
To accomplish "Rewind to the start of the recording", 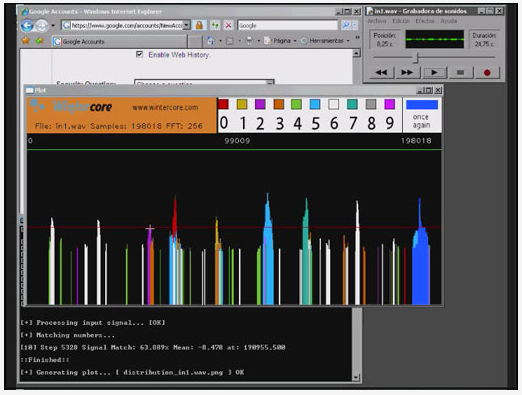I will [381, 72].
